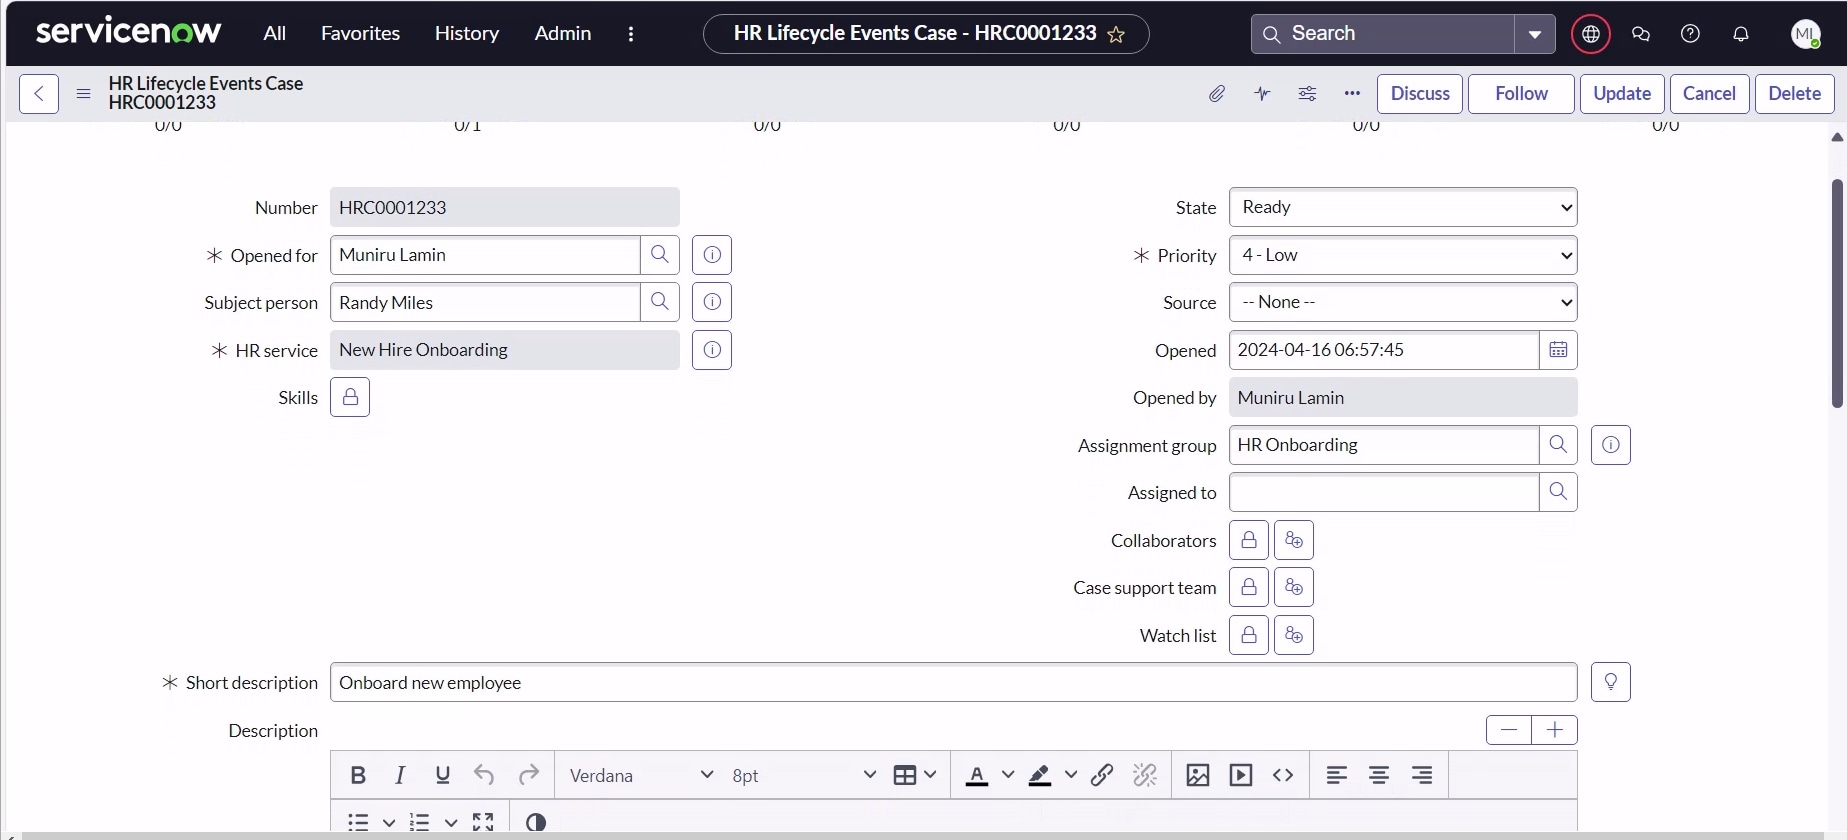Viewport: 1847px width, 840px height.
Task: Look up Opened for using magnifier
Action: (660, 255)
